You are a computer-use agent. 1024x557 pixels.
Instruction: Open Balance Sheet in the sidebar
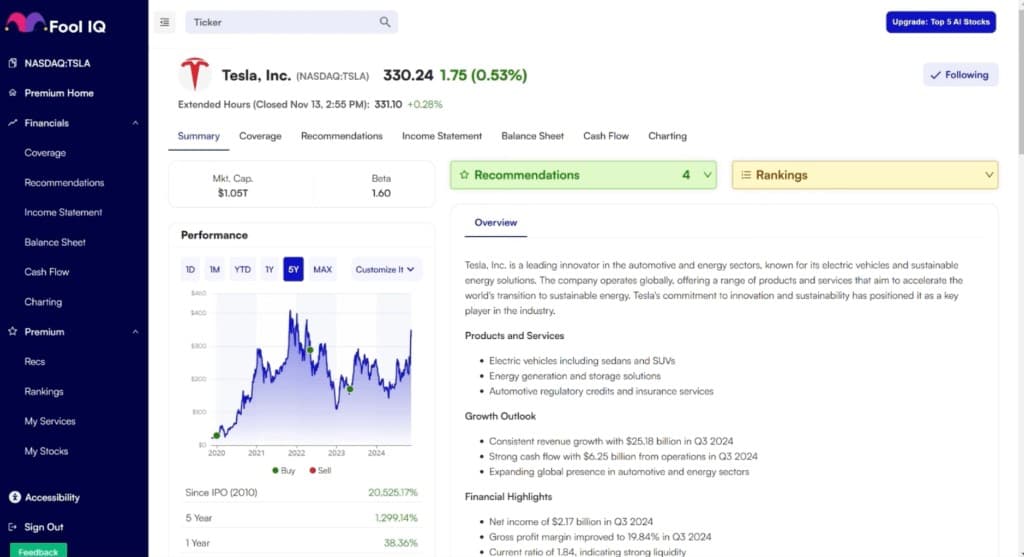click(55, 242)
